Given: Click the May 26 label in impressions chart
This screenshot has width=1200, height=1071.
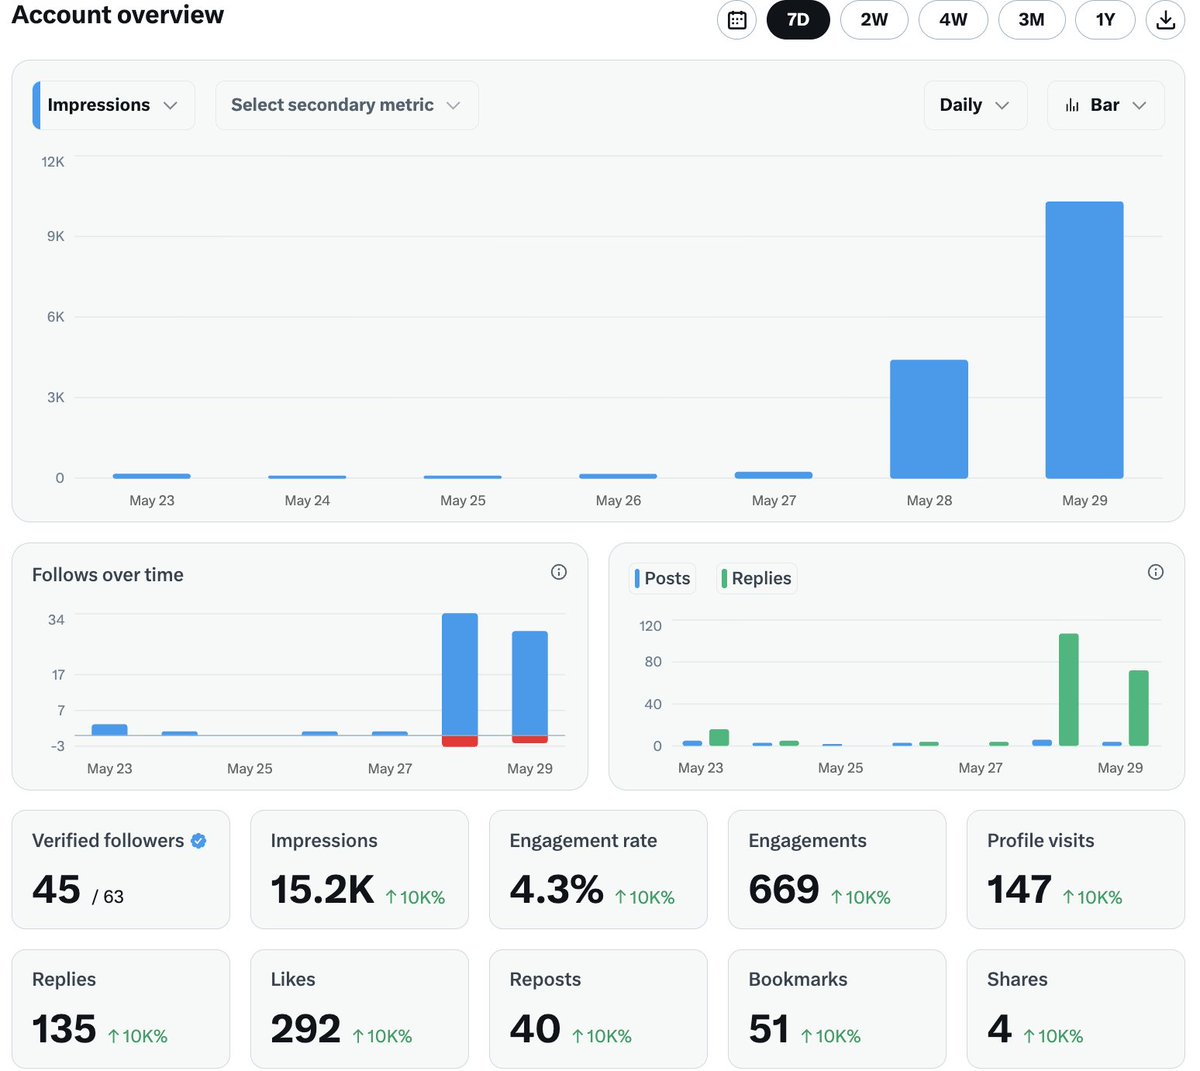Looking at the screenshot, I should [618, 500].
